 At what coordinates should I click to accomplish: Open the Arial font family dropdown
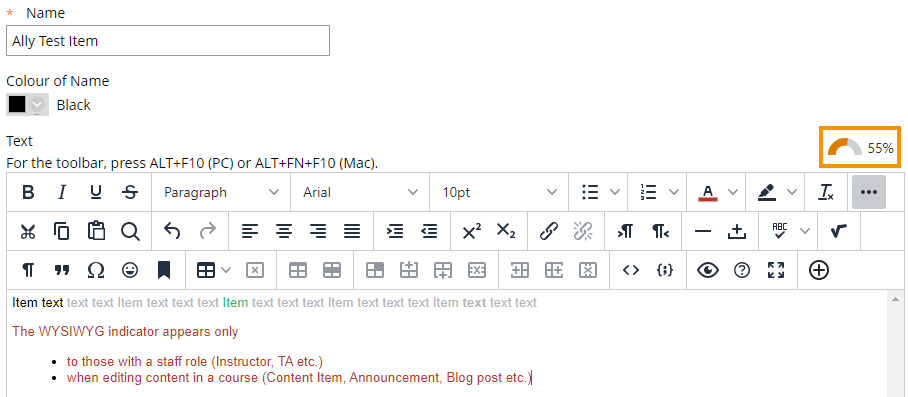click(360, 192)
